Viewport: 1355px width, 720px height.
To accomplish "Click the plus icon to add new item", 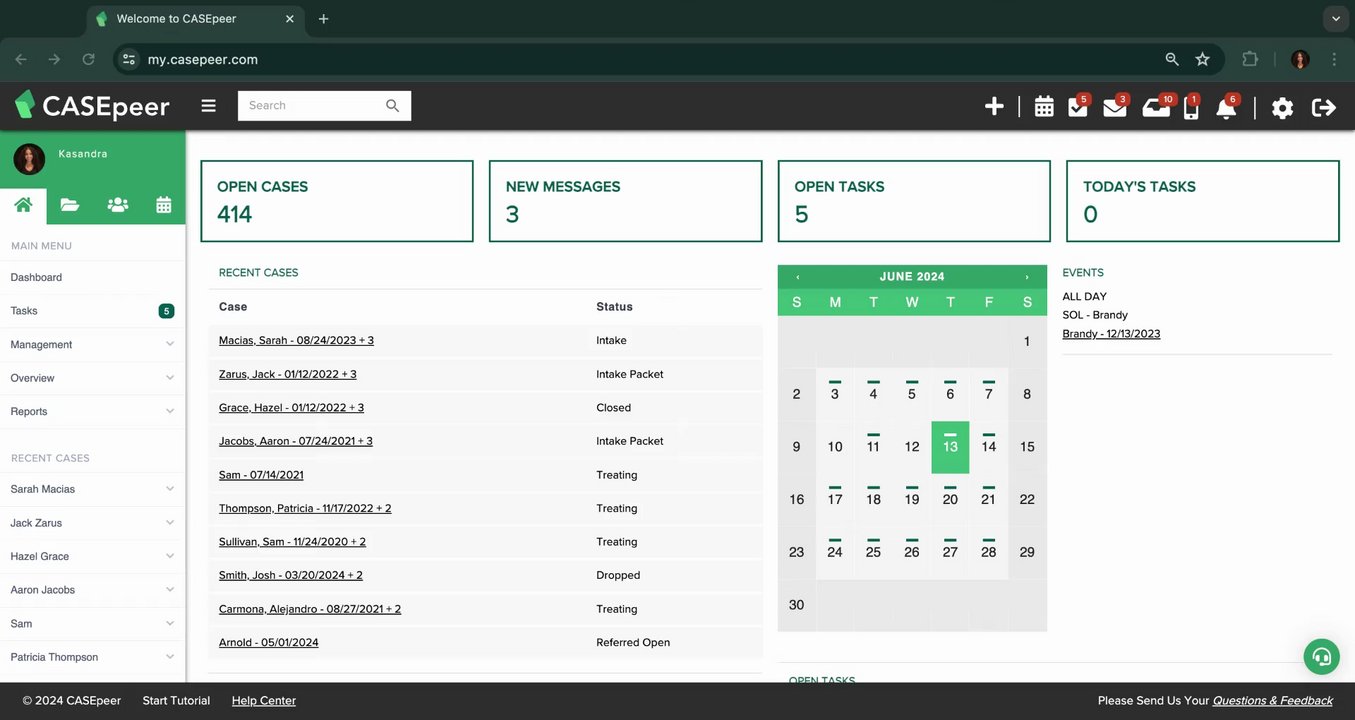I will 994,106.
